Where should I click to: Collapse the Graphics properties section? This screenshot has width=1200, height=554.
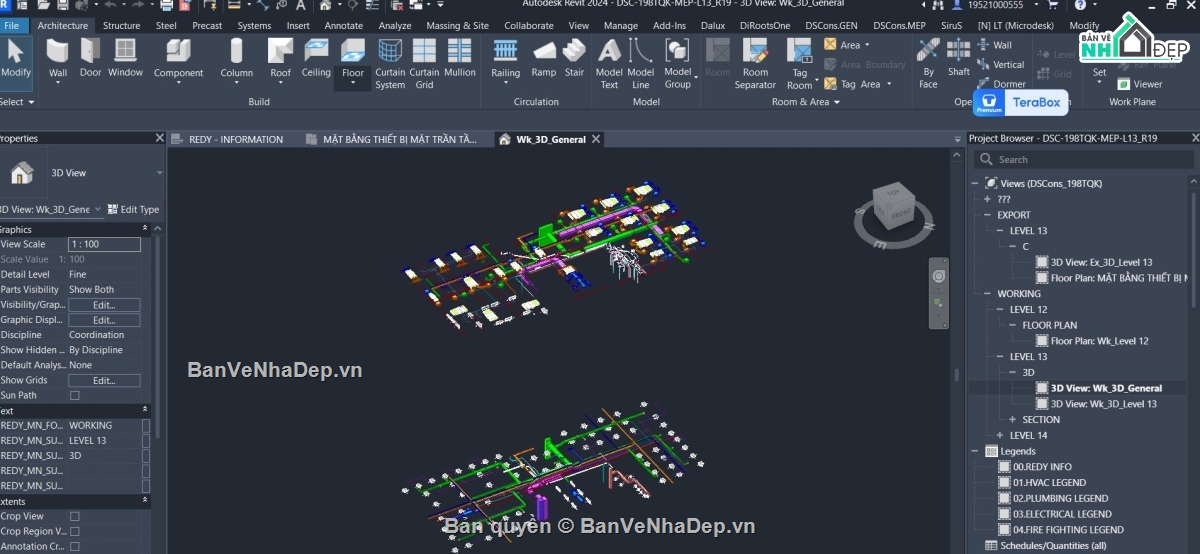tap(144, 229)
